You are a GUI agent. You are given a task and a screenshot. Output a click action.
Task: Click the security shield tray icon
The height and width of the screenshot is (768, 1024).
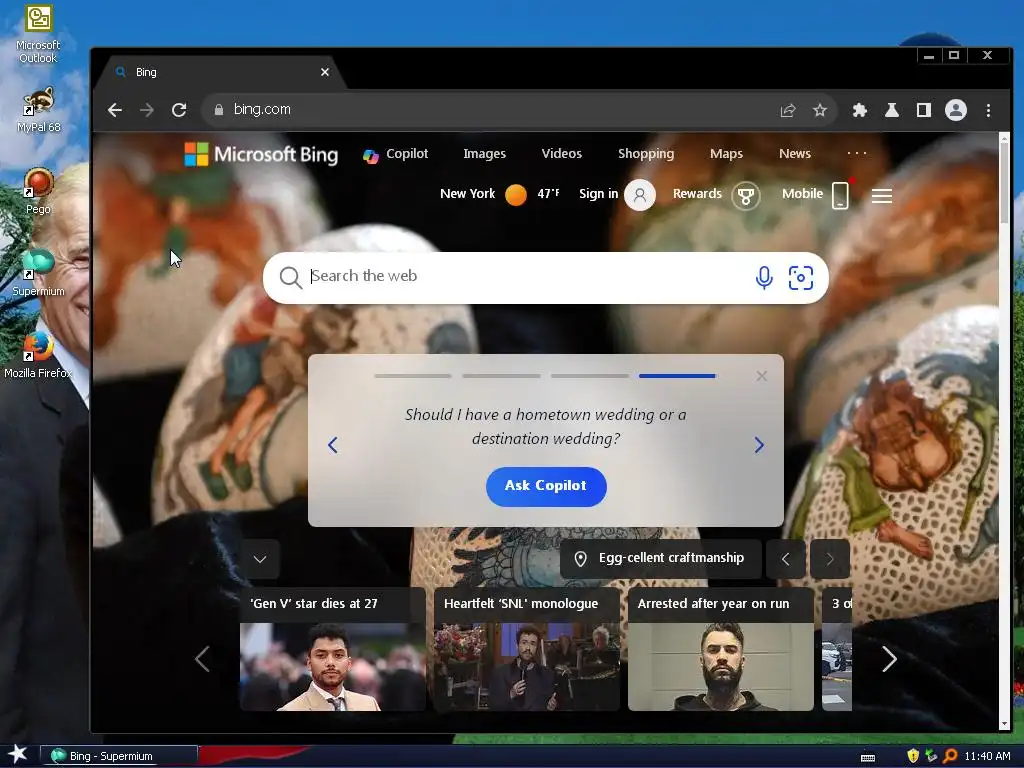(913, 756)
